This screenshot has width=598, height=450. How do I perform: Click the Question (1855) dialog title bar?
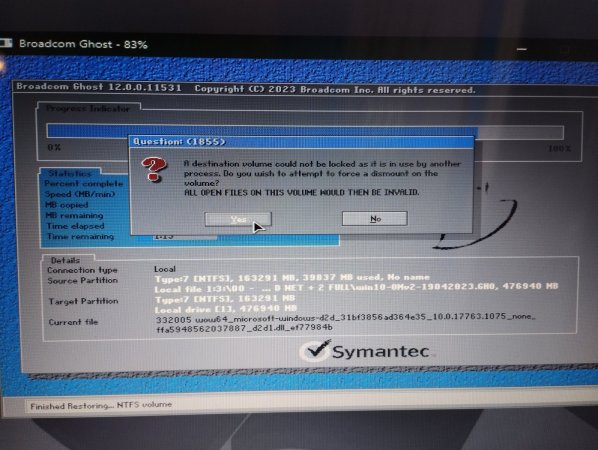click(302, 141)
